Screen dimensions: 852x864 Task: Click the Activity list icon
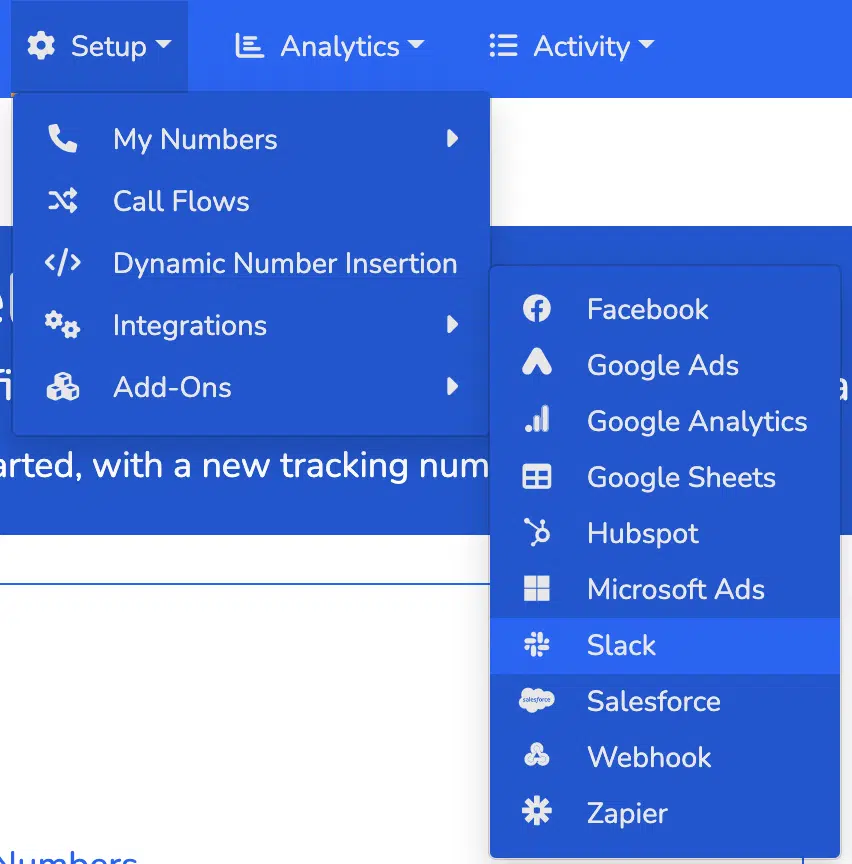tap(503, 46)
